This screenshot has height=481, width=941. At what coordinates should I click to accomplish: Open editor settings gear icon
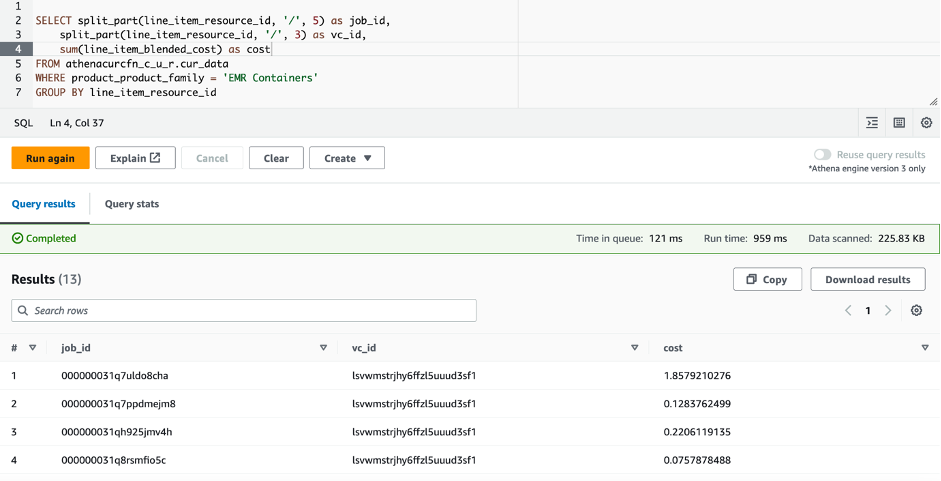click(x=927, y=123)
